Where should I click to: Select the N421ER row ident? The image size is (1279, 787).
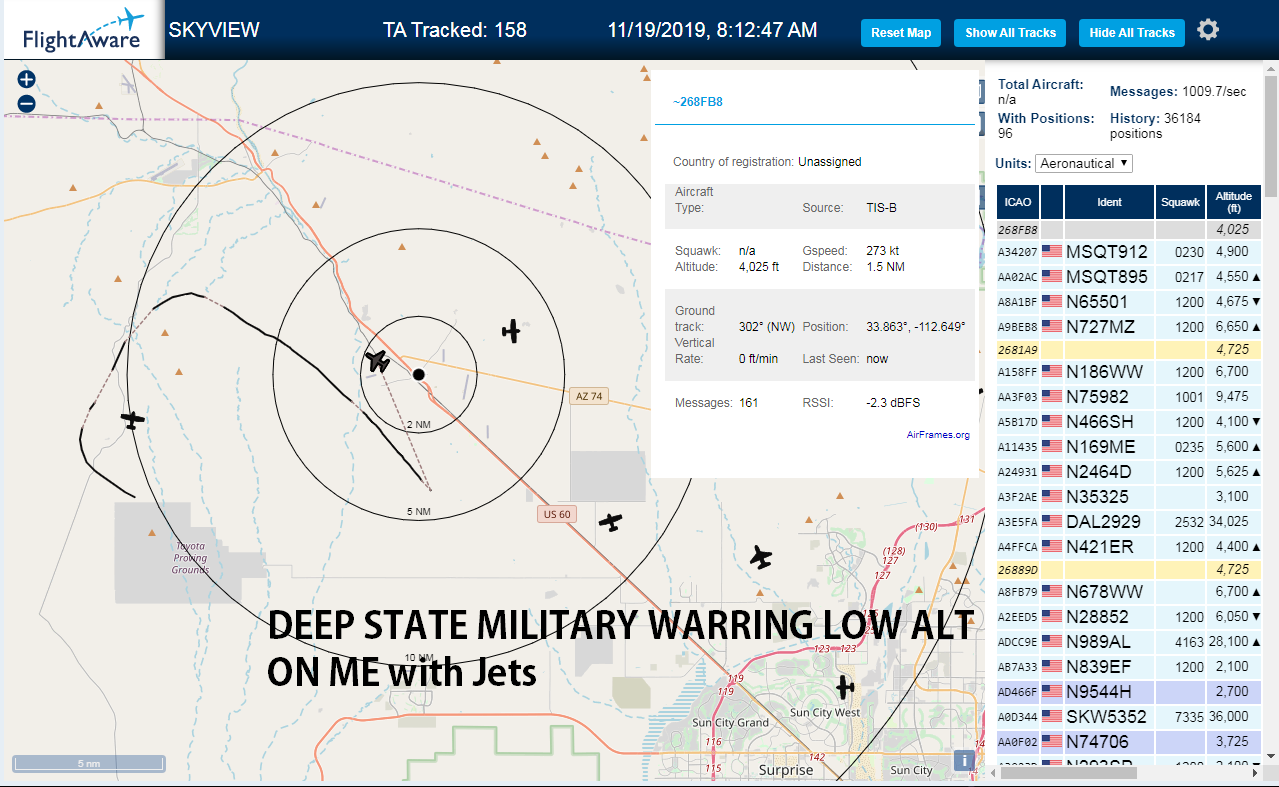click(x=1100, y=546)
